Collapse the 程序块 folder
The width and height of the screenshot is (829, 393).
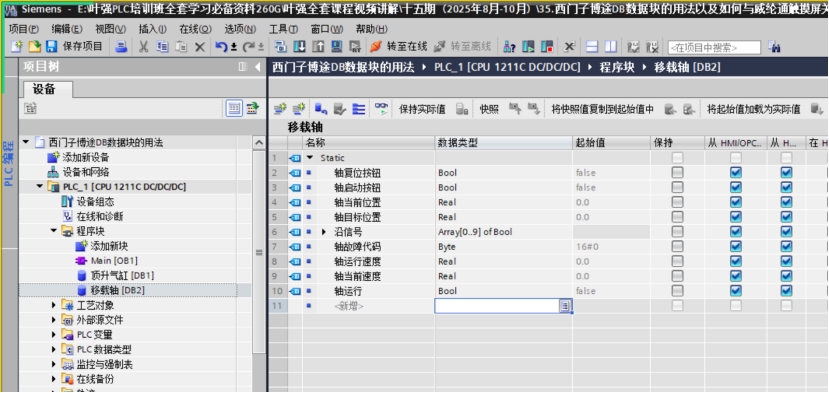pos(54,231)
